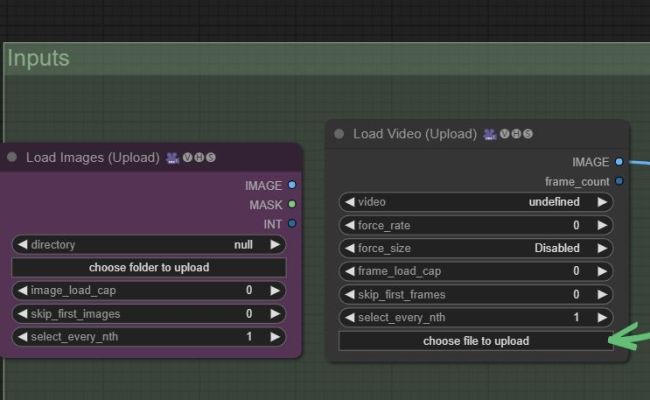Click skip_first_frames value field
Viewport: 650px width, 400px height.
point(475,294)
